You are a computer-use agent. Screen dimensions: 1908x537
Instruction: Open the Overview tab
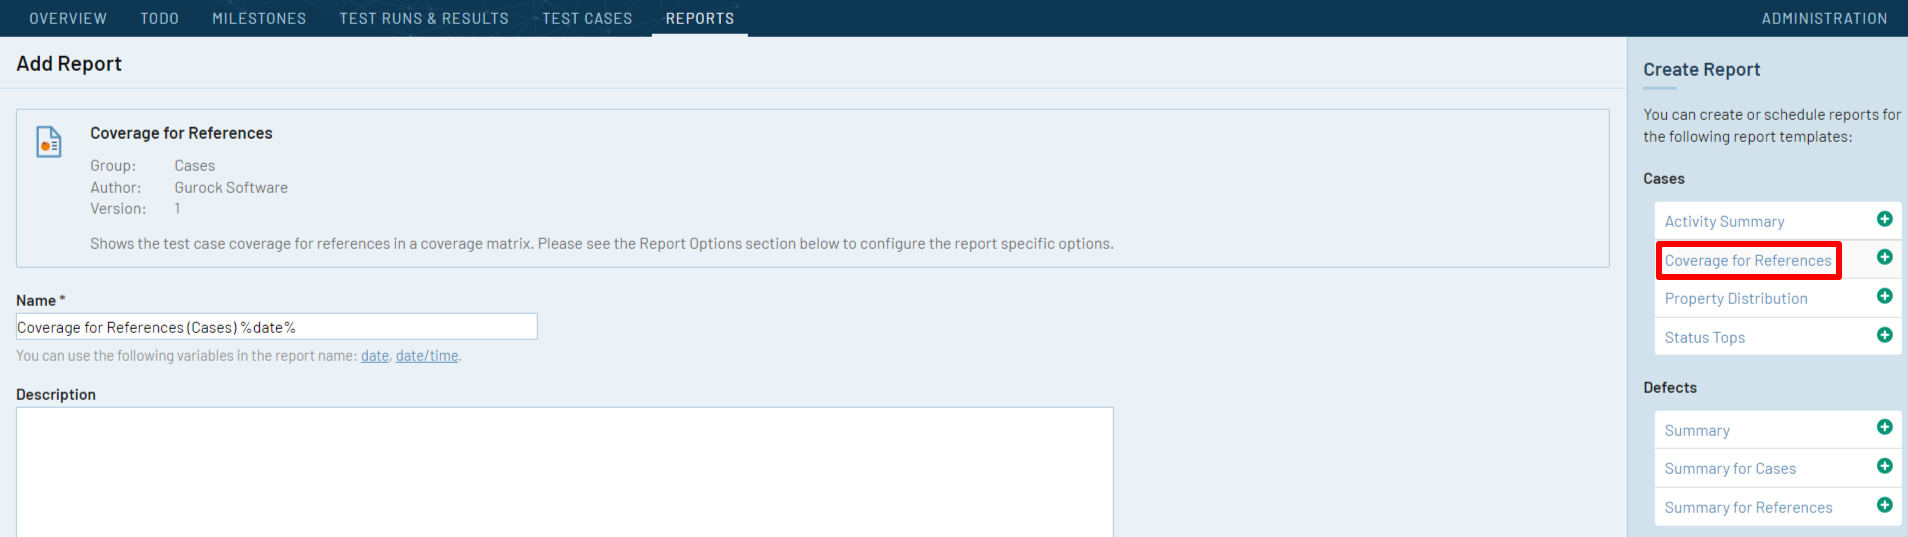[x=68, y=18]
